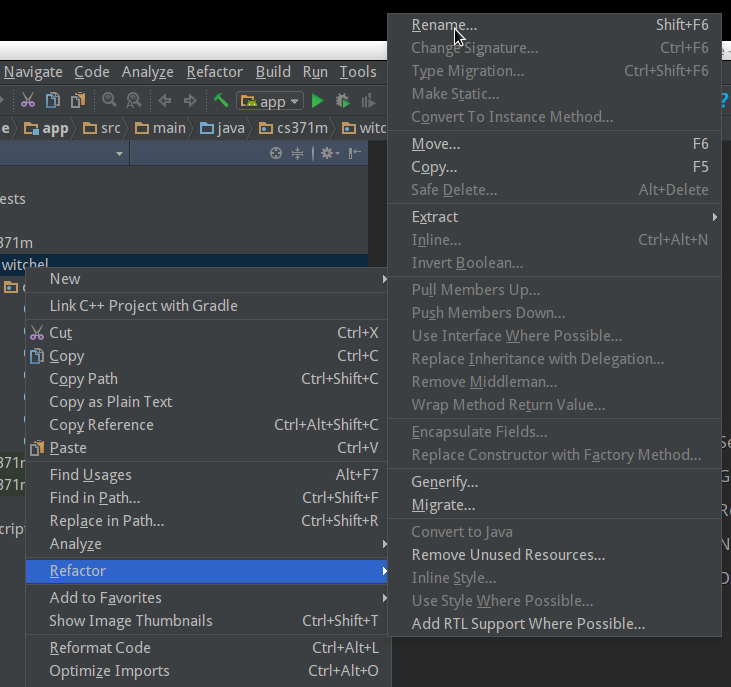The width and height of the screenshot is (731, 687).
Task: Open the project view selector dropdown arrow
Action: [119, 154]
